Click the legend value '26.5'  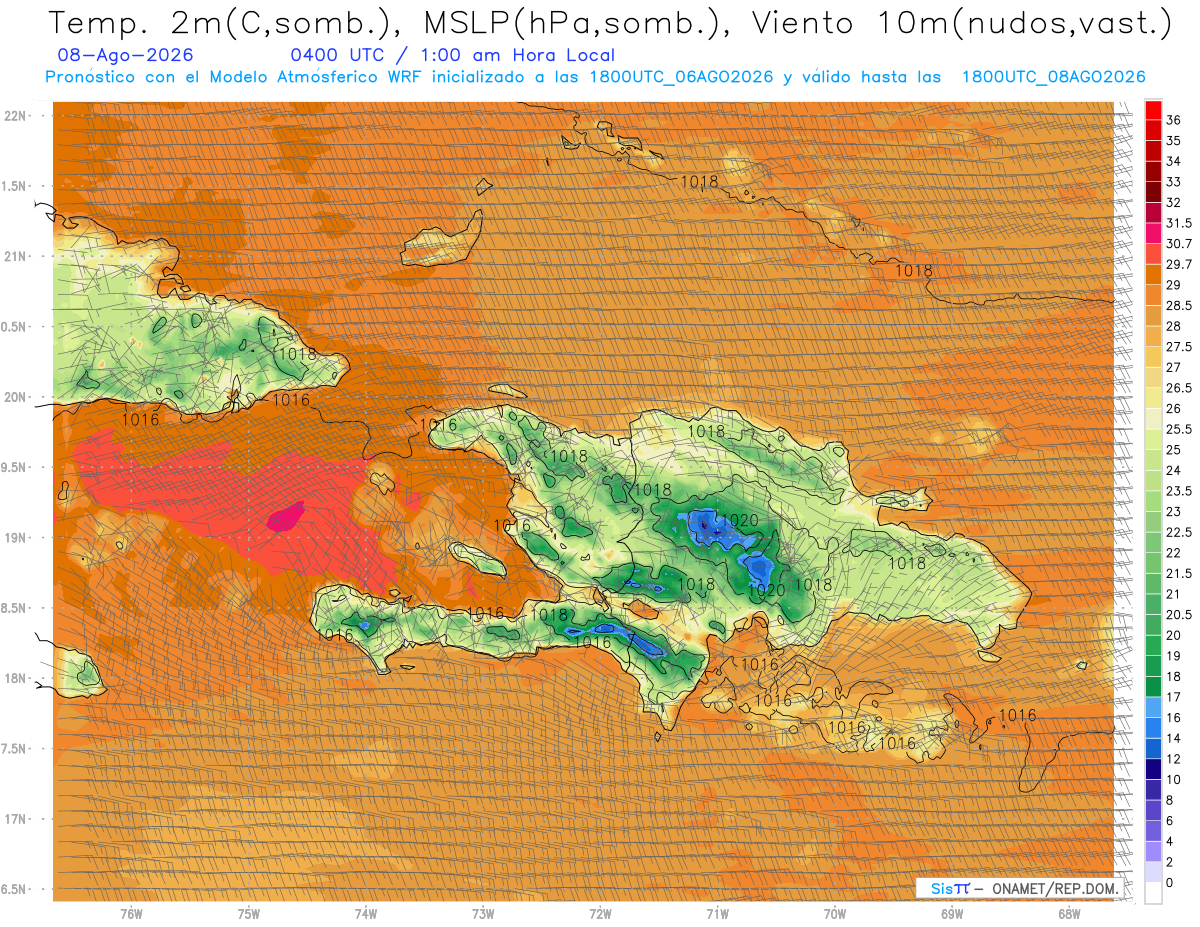1179,388
